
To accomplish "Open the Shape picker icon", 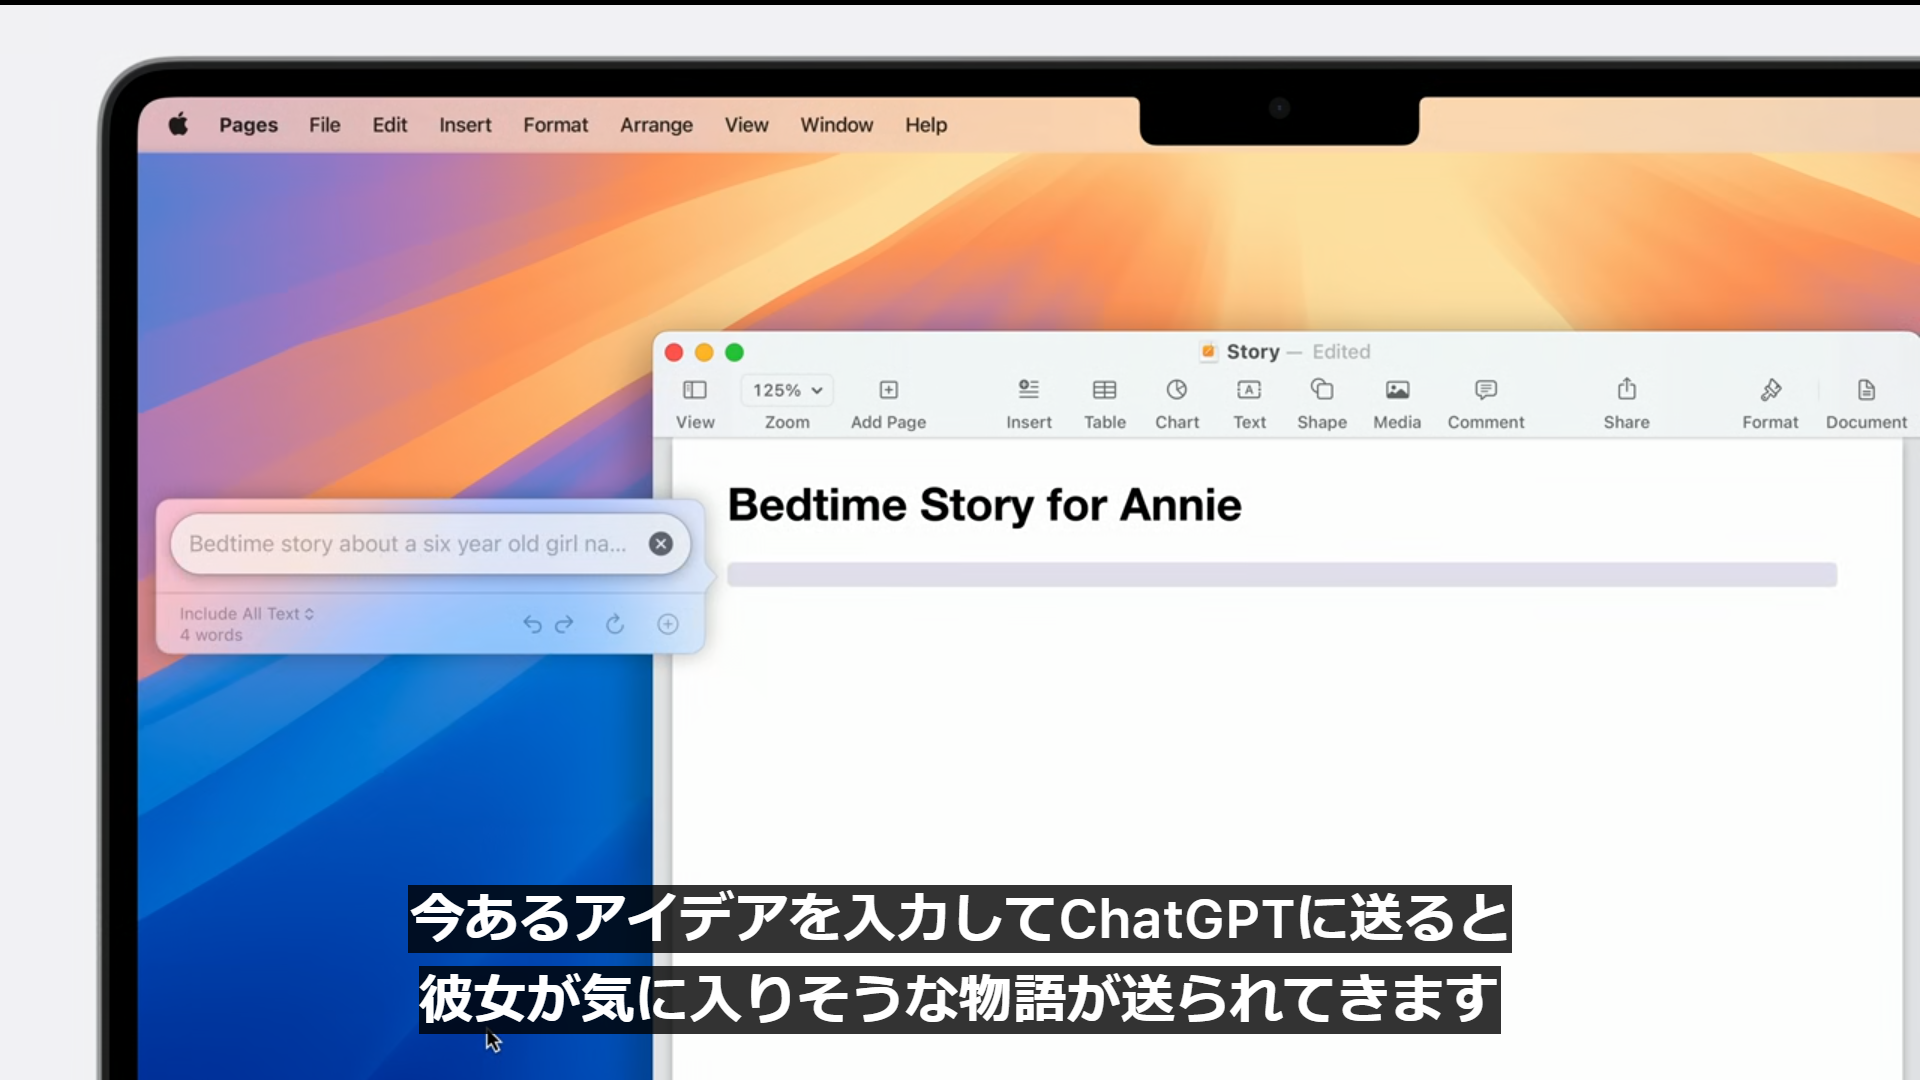I will (1321, 391).
